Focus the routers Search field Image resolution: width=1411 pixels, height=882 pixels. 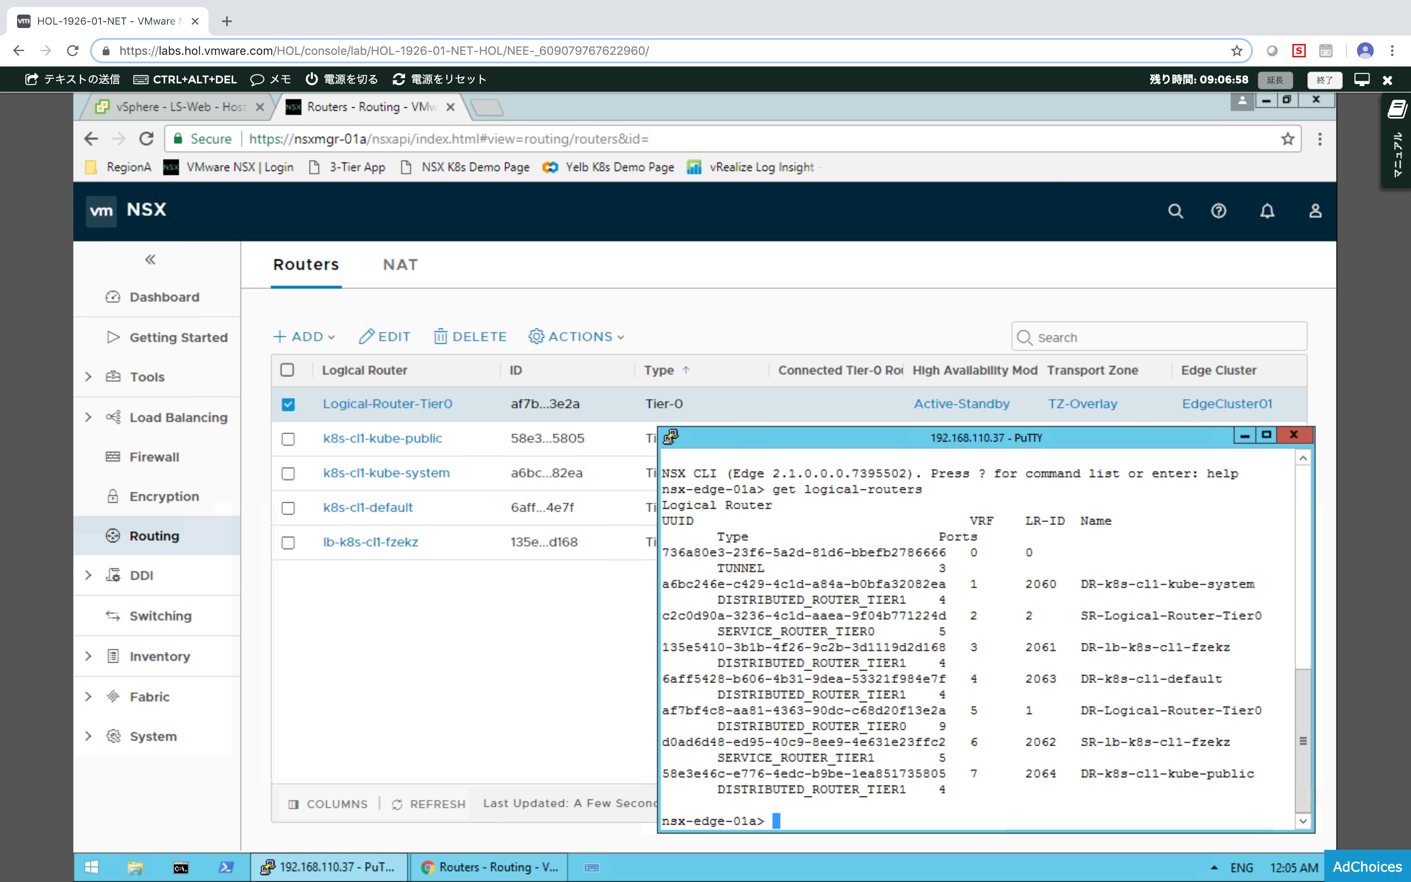pos(1159,337)
